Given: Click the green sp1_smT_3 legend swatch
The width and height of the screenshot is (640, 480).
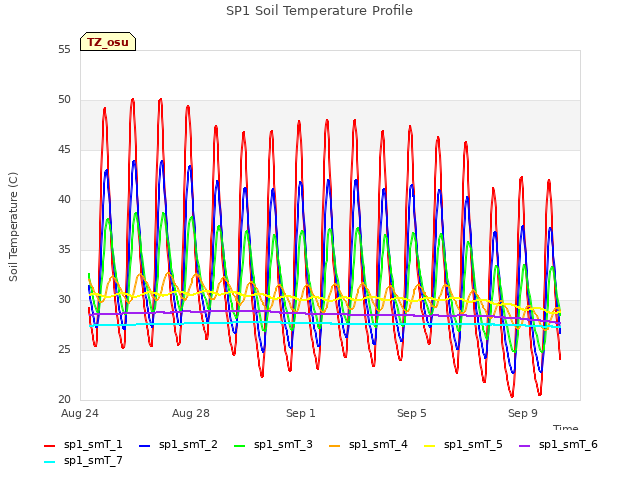Looking at the screenshot, I should click(240, 446).
